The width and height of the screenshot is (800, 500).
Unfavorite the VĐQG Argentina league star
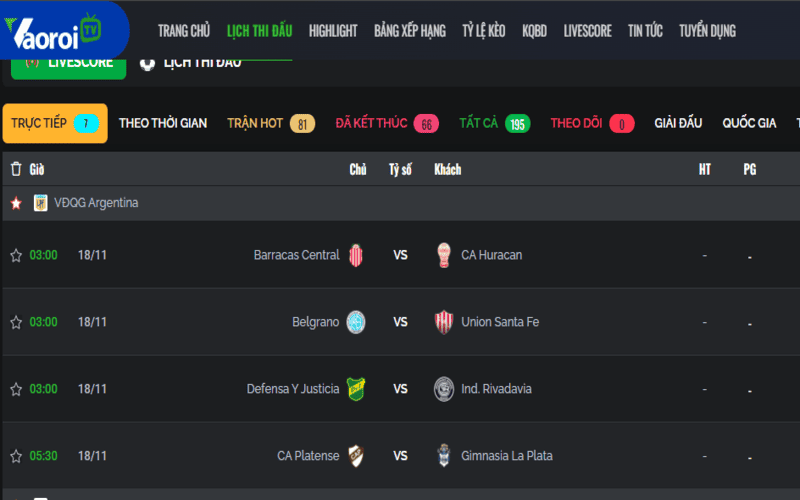point(16,203)
